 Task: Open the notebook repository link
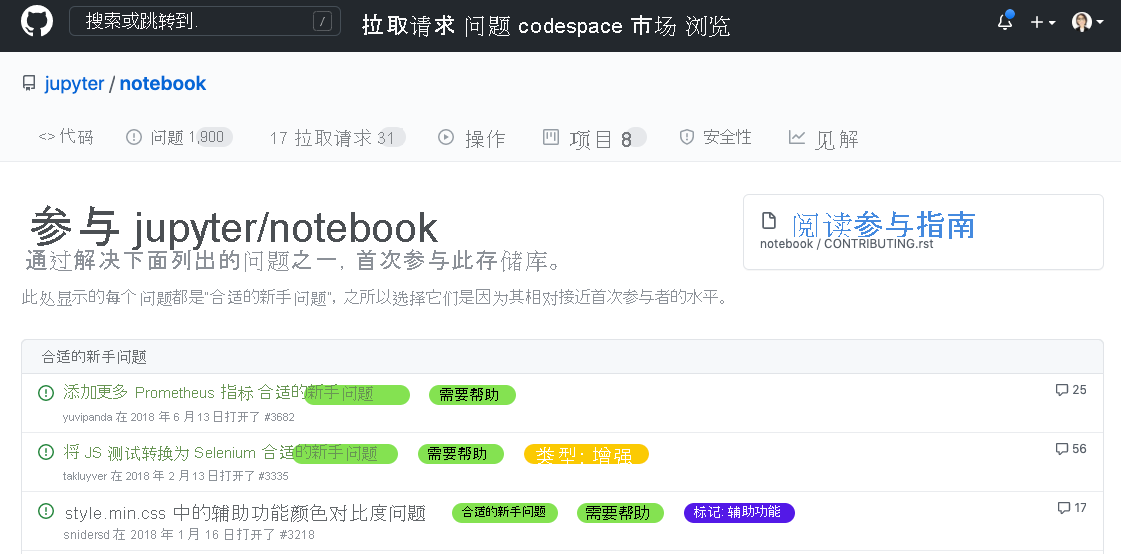[163, 84]
